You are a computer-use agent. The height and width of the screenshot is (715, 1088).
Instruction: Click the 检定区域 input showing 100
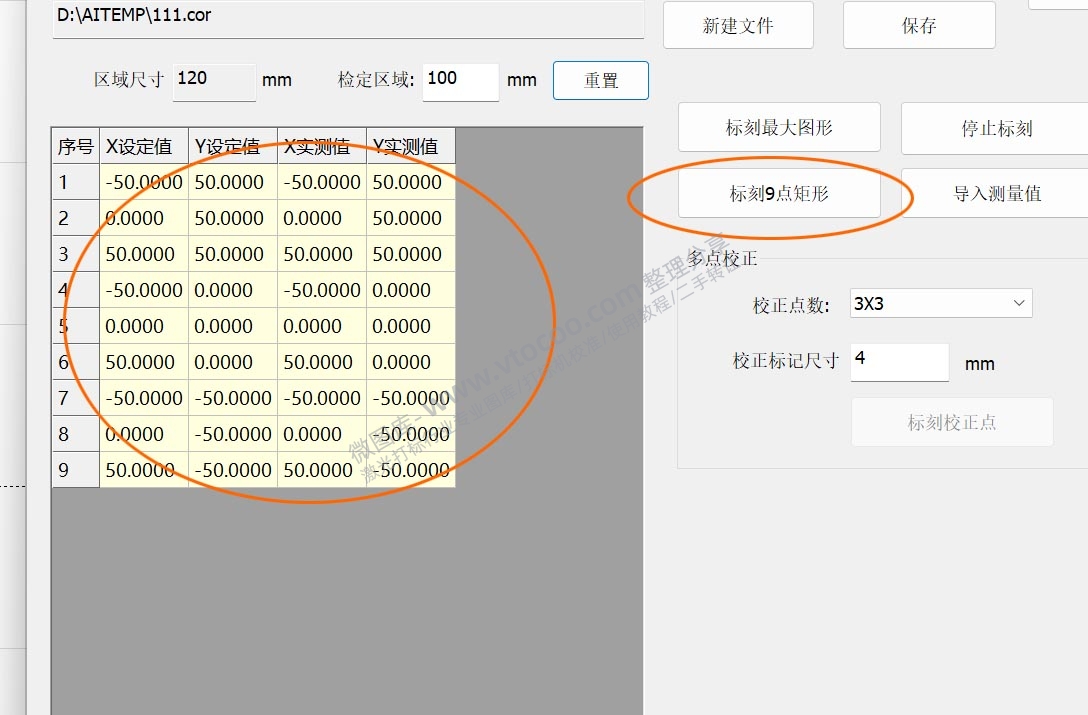point(460,82)
